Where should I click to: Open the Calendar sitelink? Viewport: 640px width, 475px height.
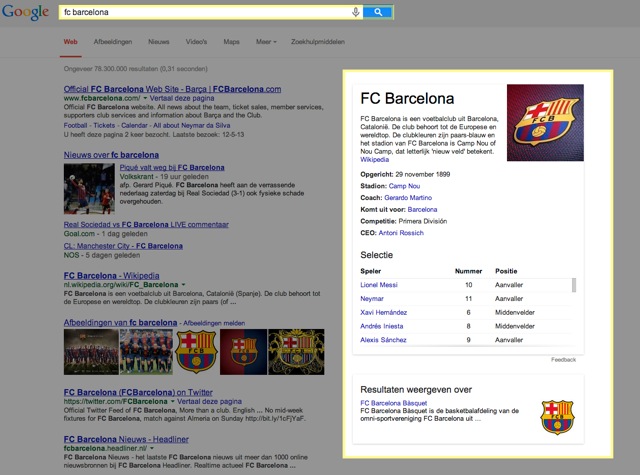134,125
